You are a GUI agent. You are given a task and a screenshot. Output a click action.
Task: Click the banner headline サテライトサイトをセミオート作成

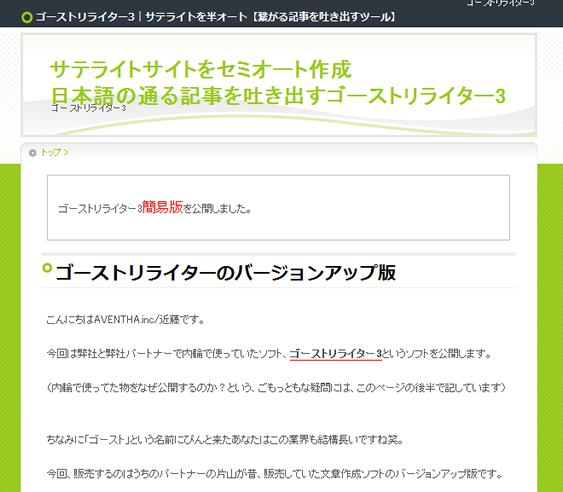click(200, 69)
